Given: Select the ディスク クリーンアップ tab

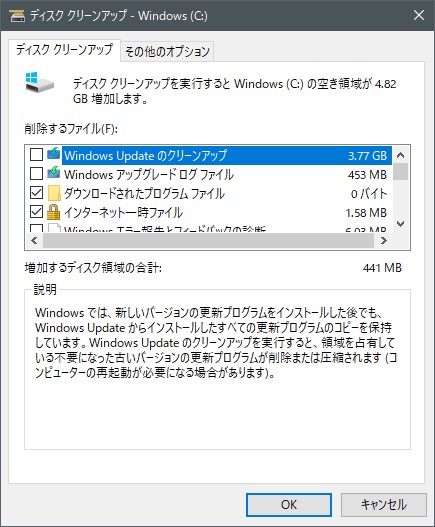Looking at the screenshot, I should click(x=64, y=50).
